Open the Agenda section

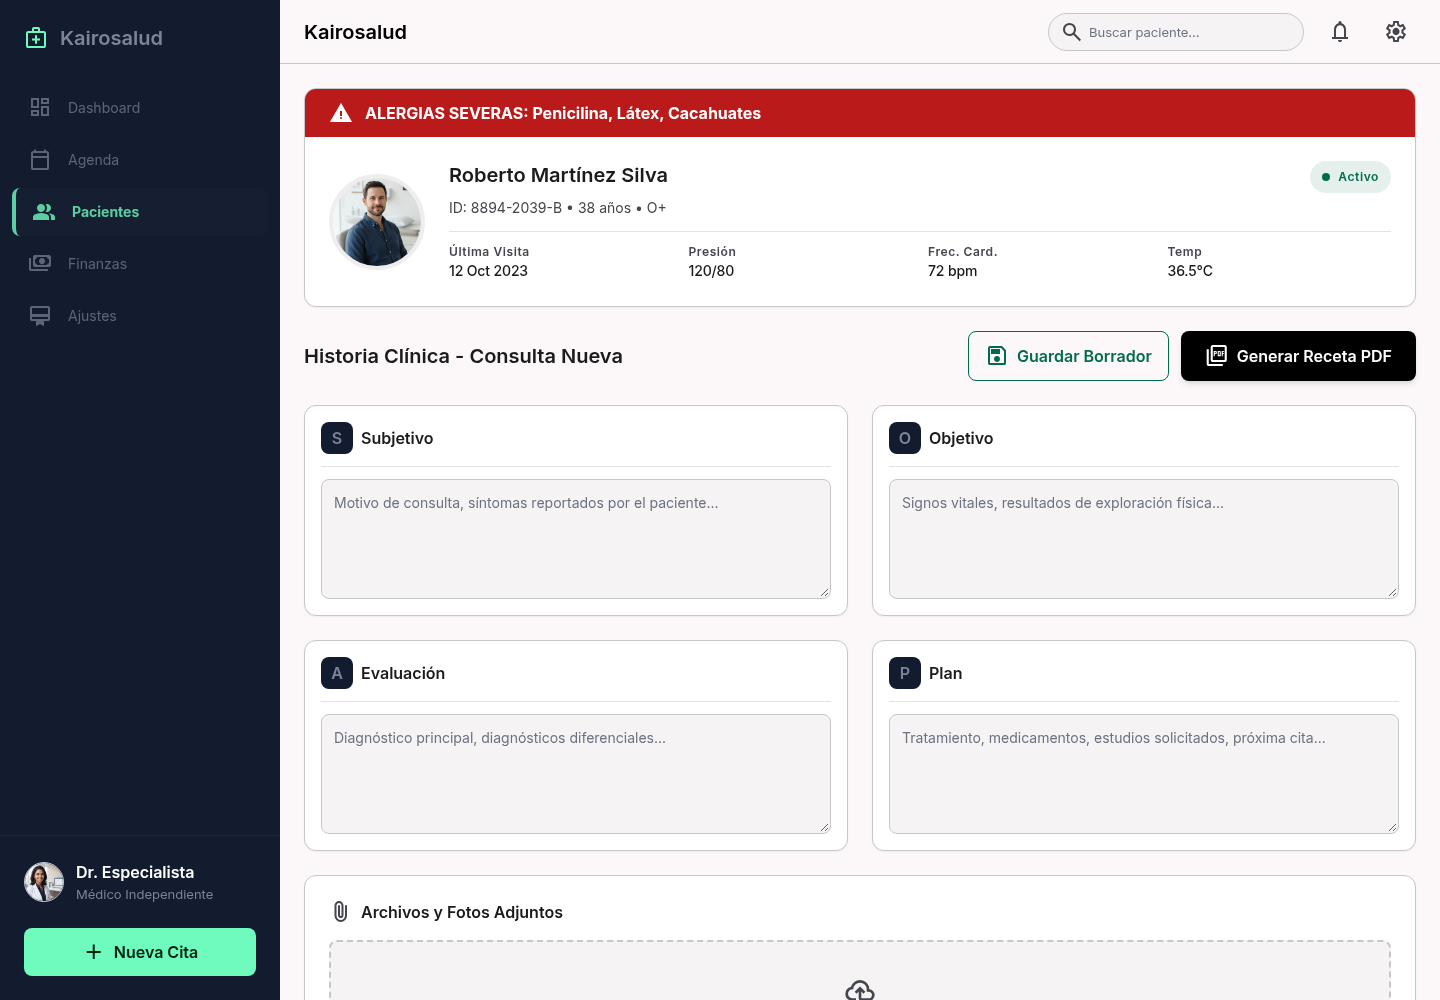point(140,160)
